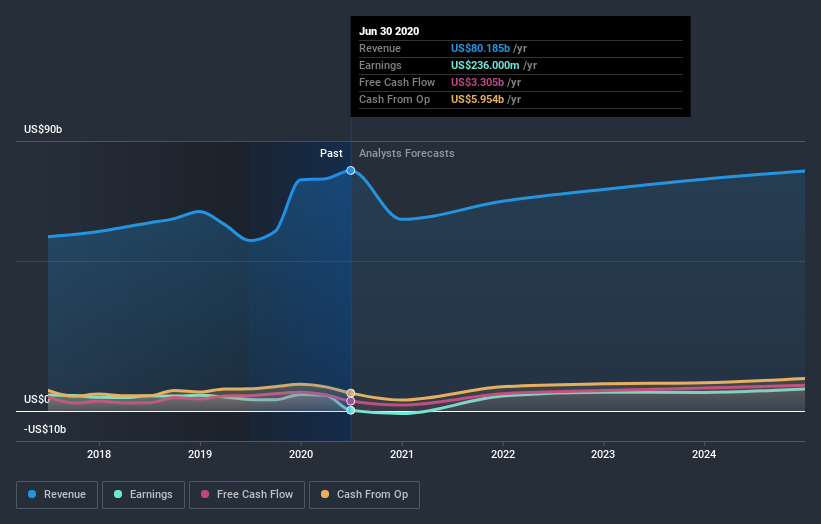Click the US$90b y-axis label
The height and width of the screenshot is (524, 821).
pos(43,129)
